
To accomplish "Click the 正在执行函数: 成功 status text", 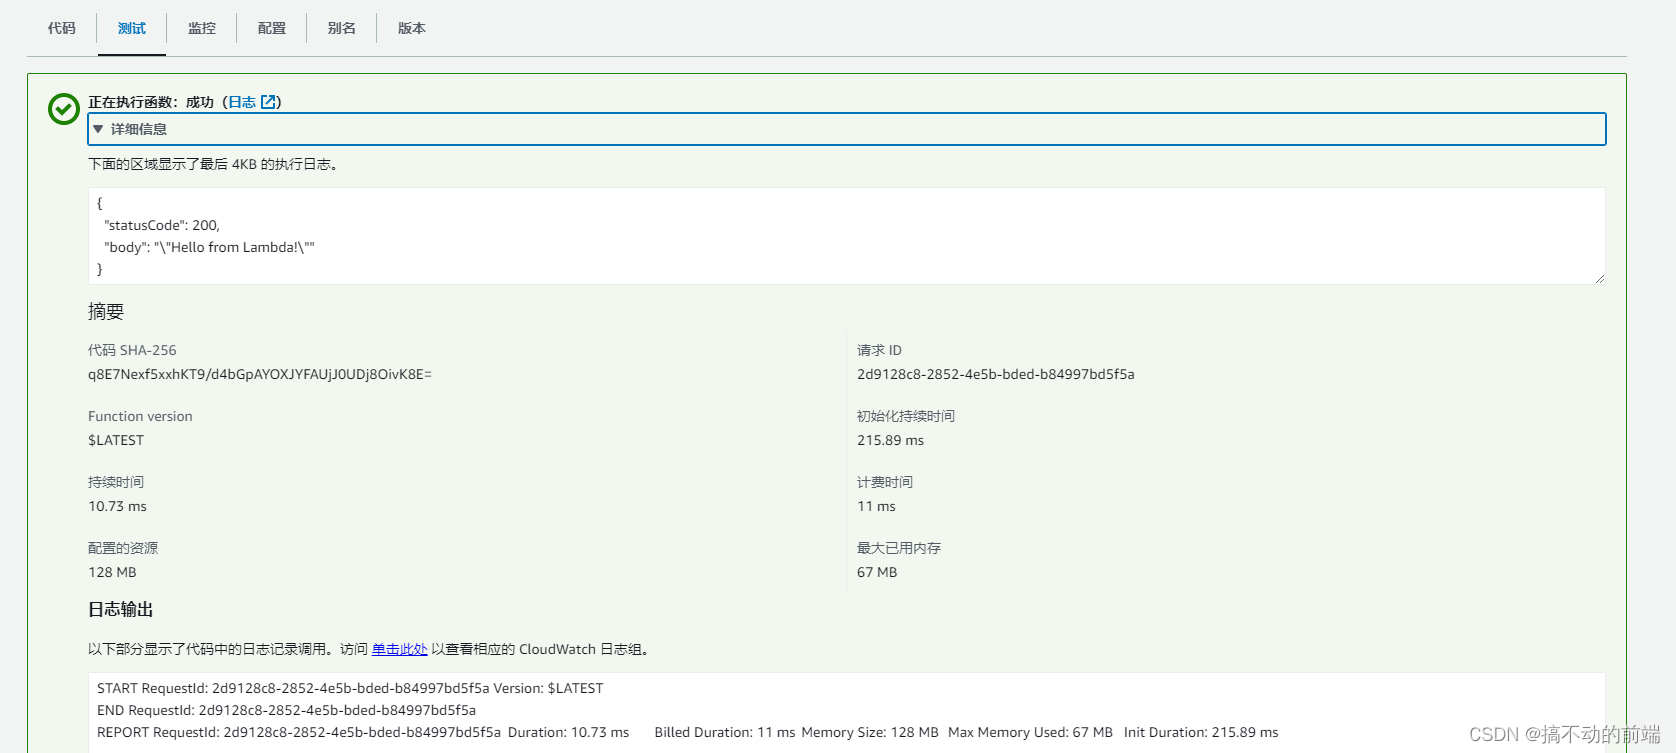I will click(x=151, y=102).
